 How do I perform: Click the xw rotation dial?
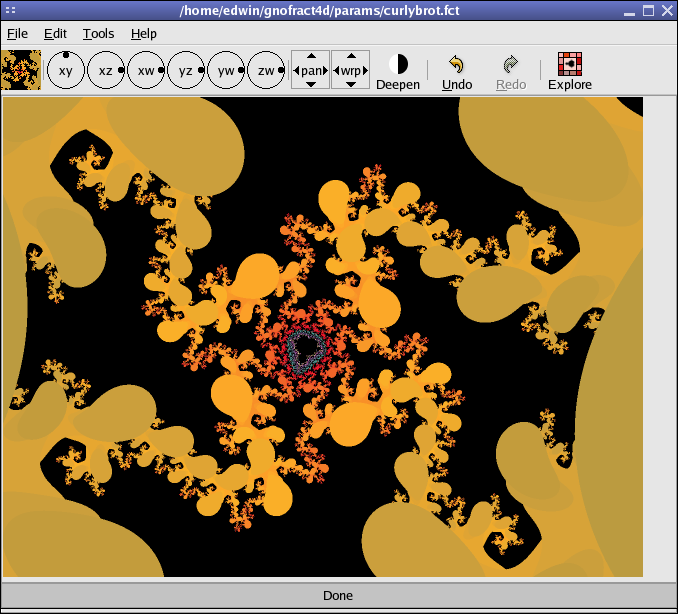coord(146,71)
